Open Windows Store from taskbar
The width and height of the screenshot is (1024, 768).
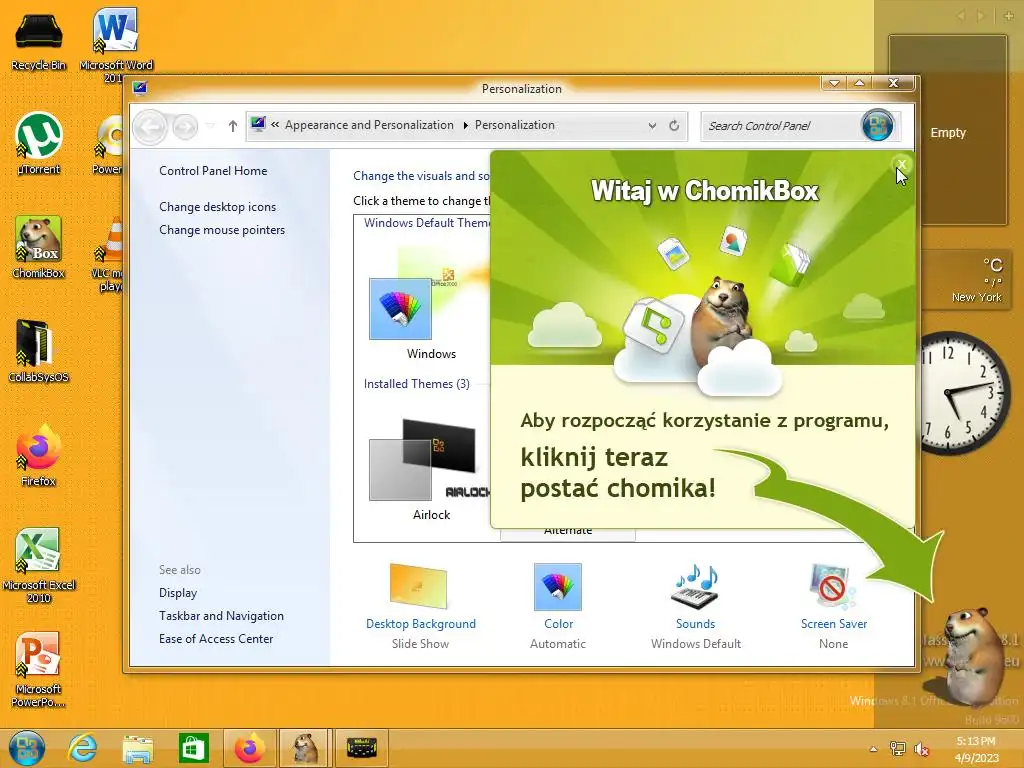pos(193,748)
